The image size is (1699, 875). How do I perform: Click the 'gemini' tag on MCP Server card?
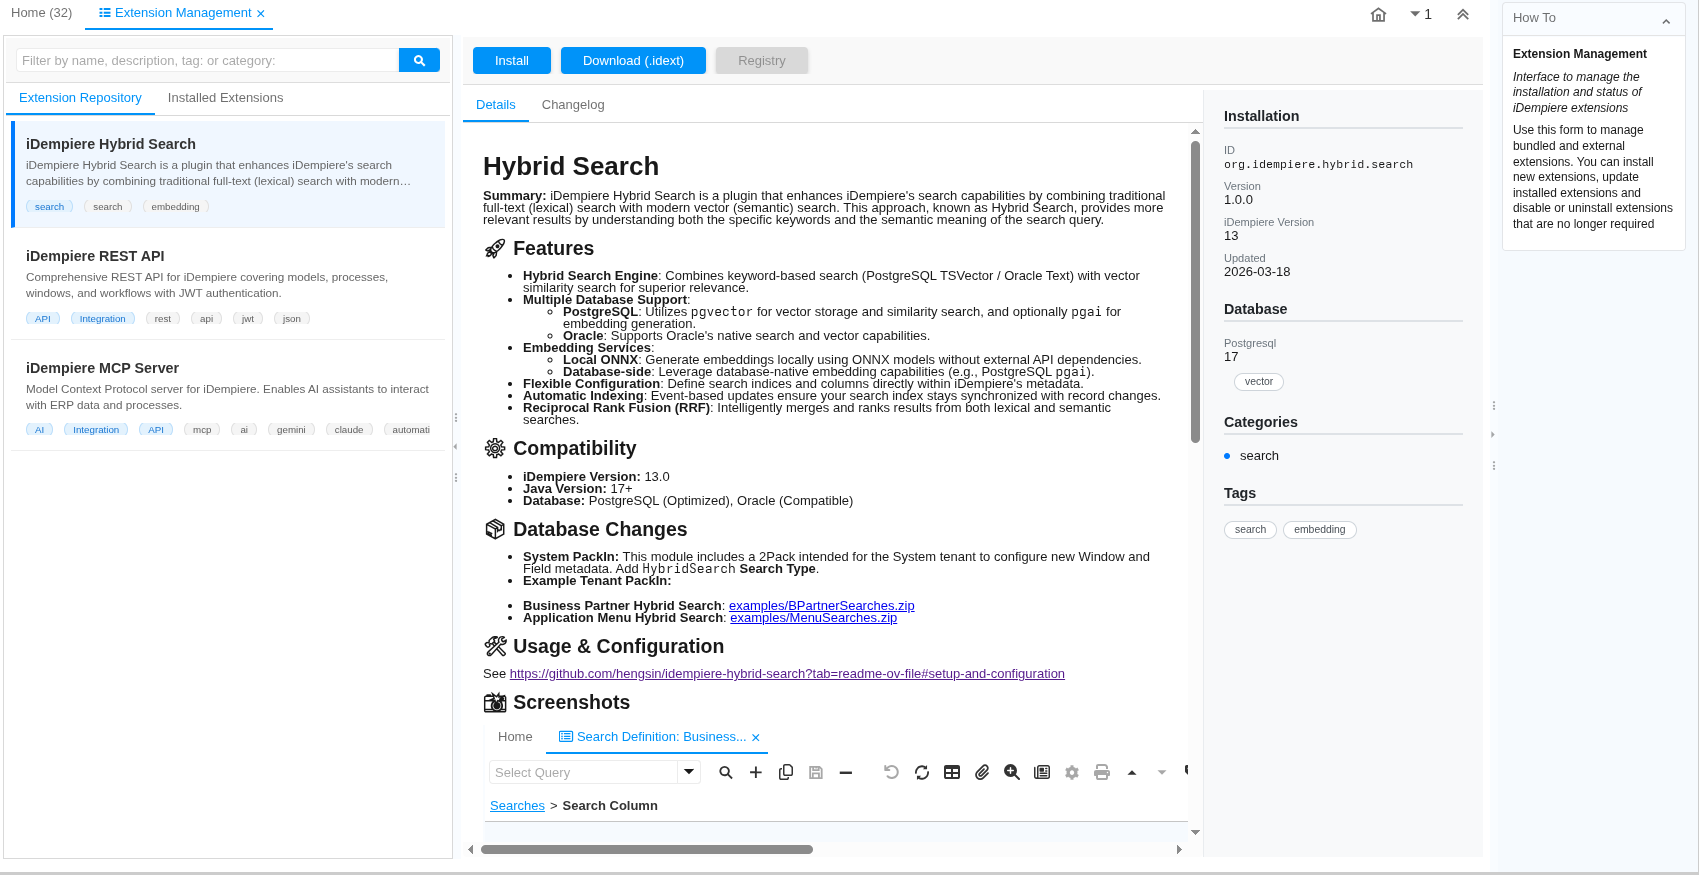[x=291, y=430]
